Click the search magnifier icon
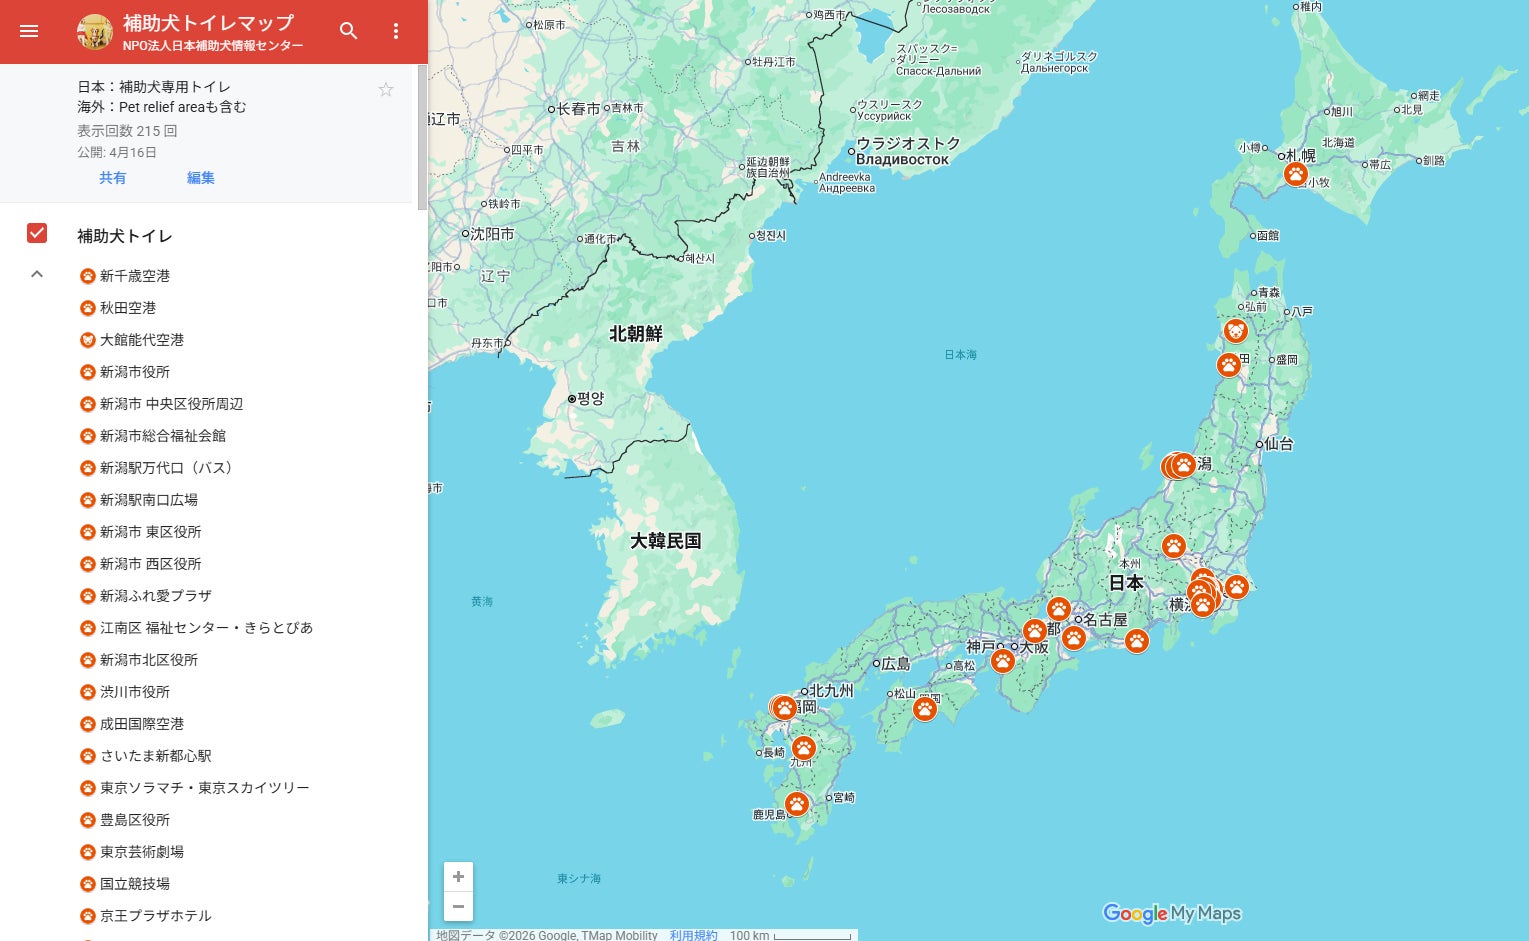The height and width of the screenshot is (941, 1529). (x=348, y=31)
